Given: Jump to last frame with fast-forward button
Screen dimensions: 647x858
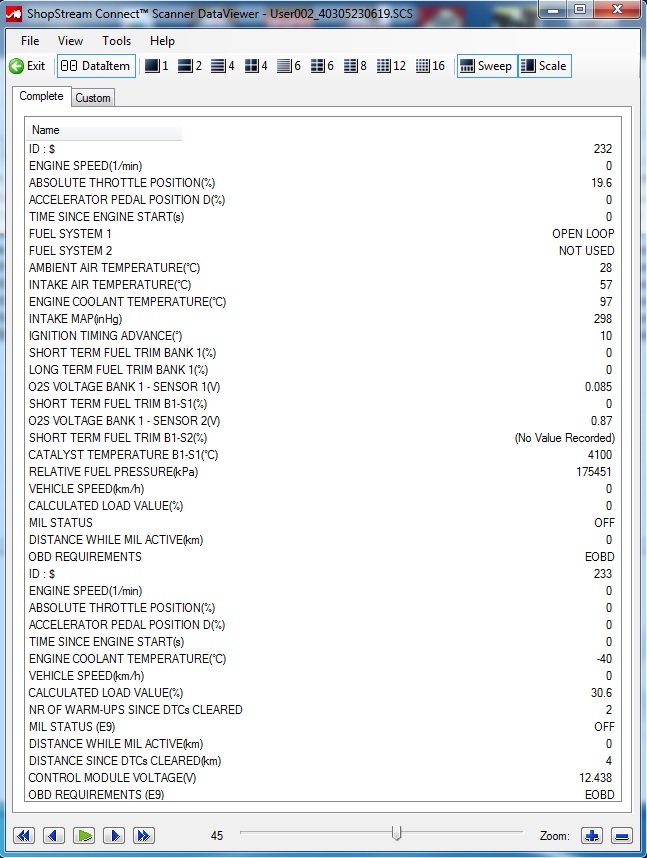Looking at the screenshot, I should coord(143,835).
